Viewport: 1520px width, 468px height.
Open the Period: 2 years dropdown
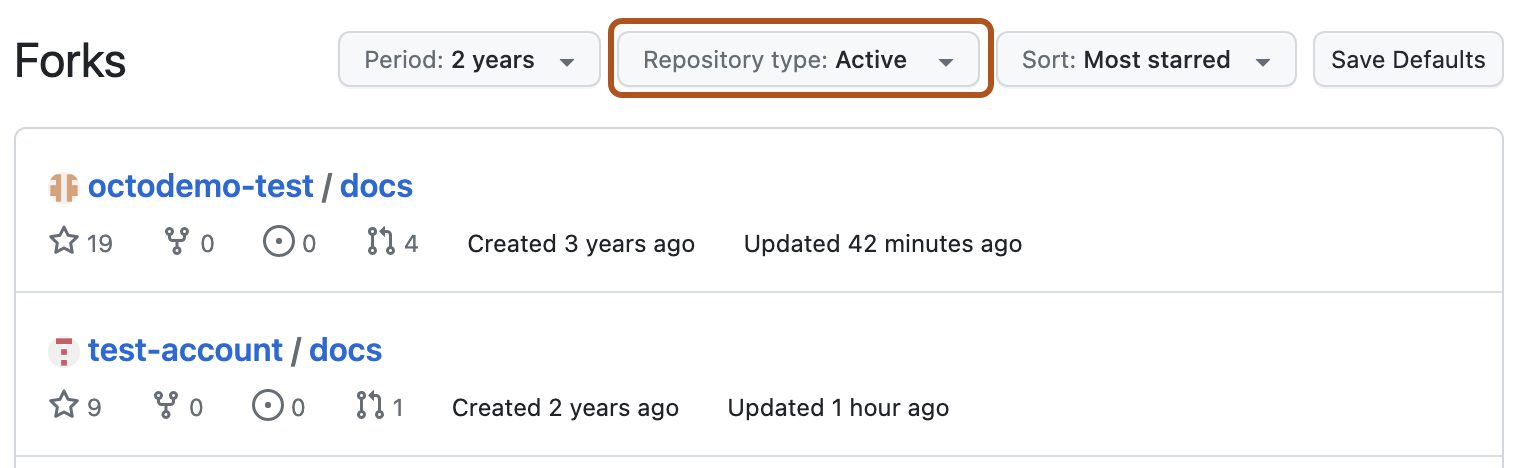469,60
